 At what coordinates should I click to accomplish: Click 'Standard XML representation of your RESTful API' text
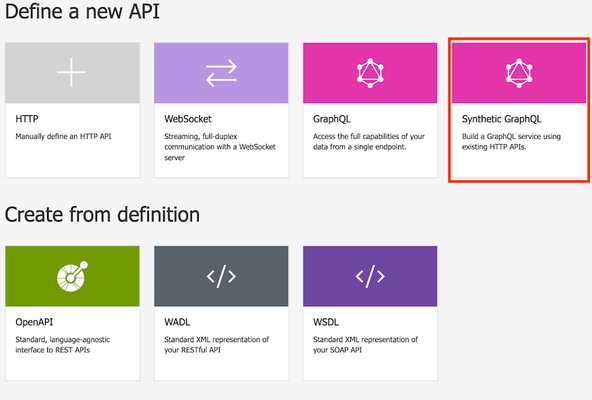click(216, 345)
